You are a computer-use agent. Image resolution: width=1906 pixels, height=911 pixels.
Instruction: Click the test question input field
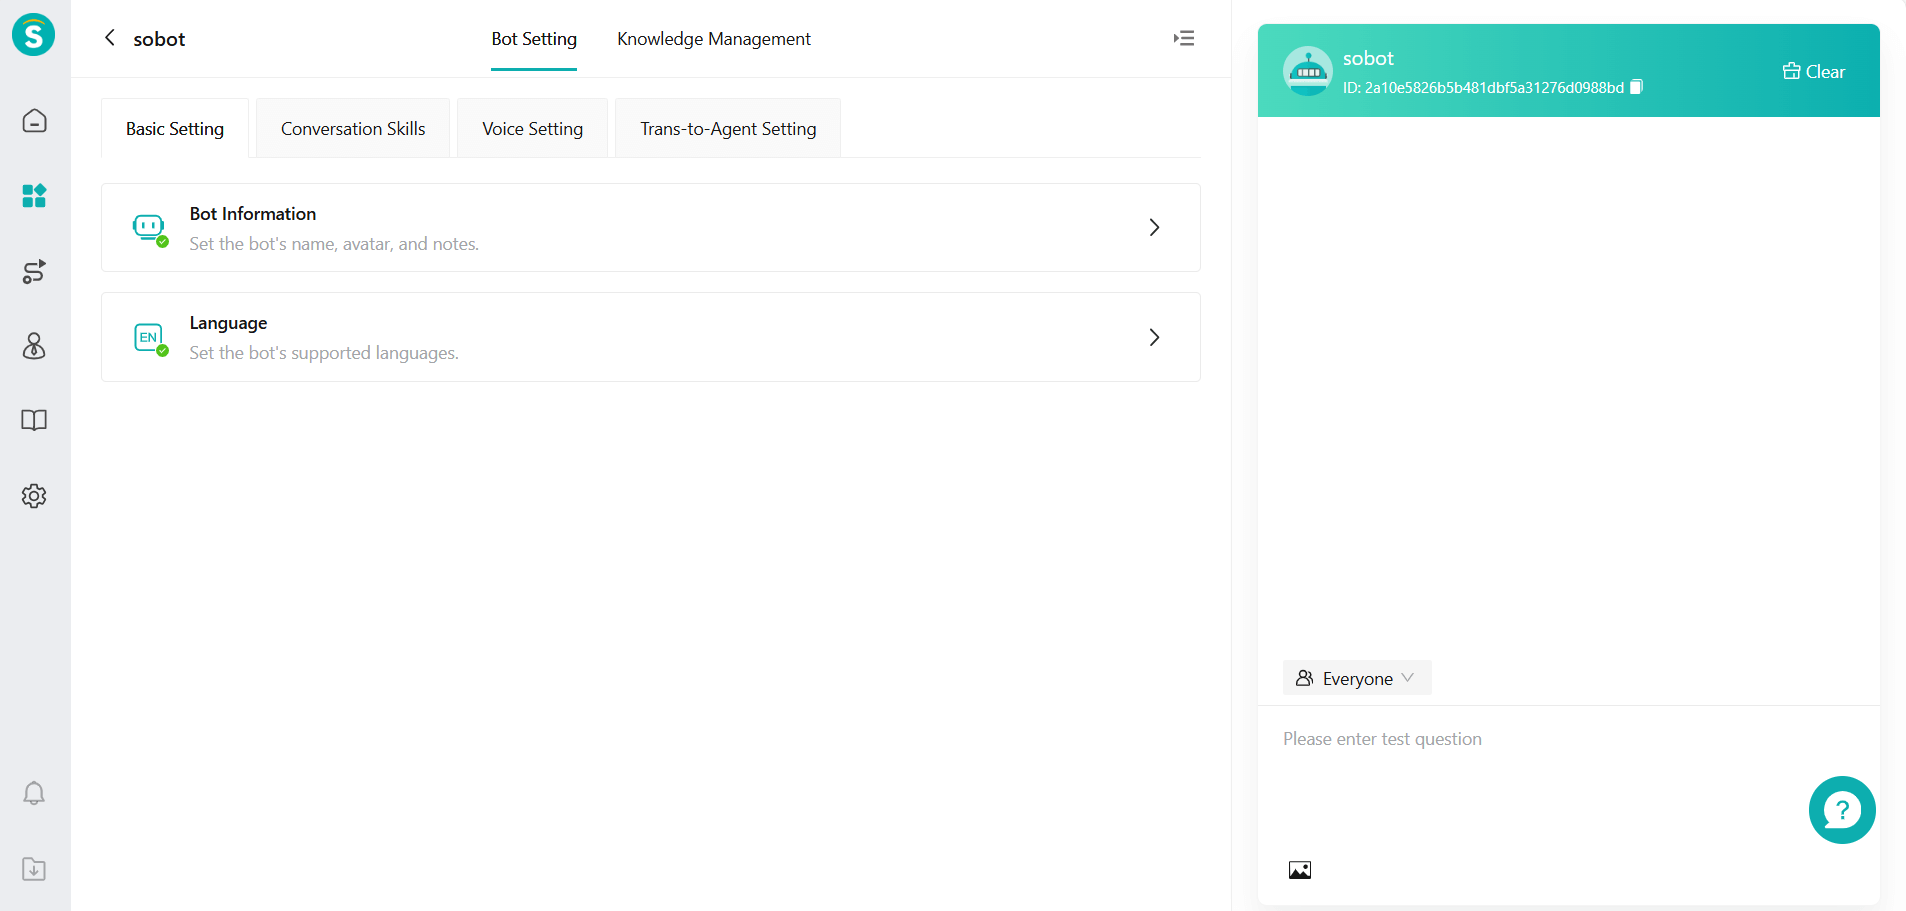pos(1568,780)
